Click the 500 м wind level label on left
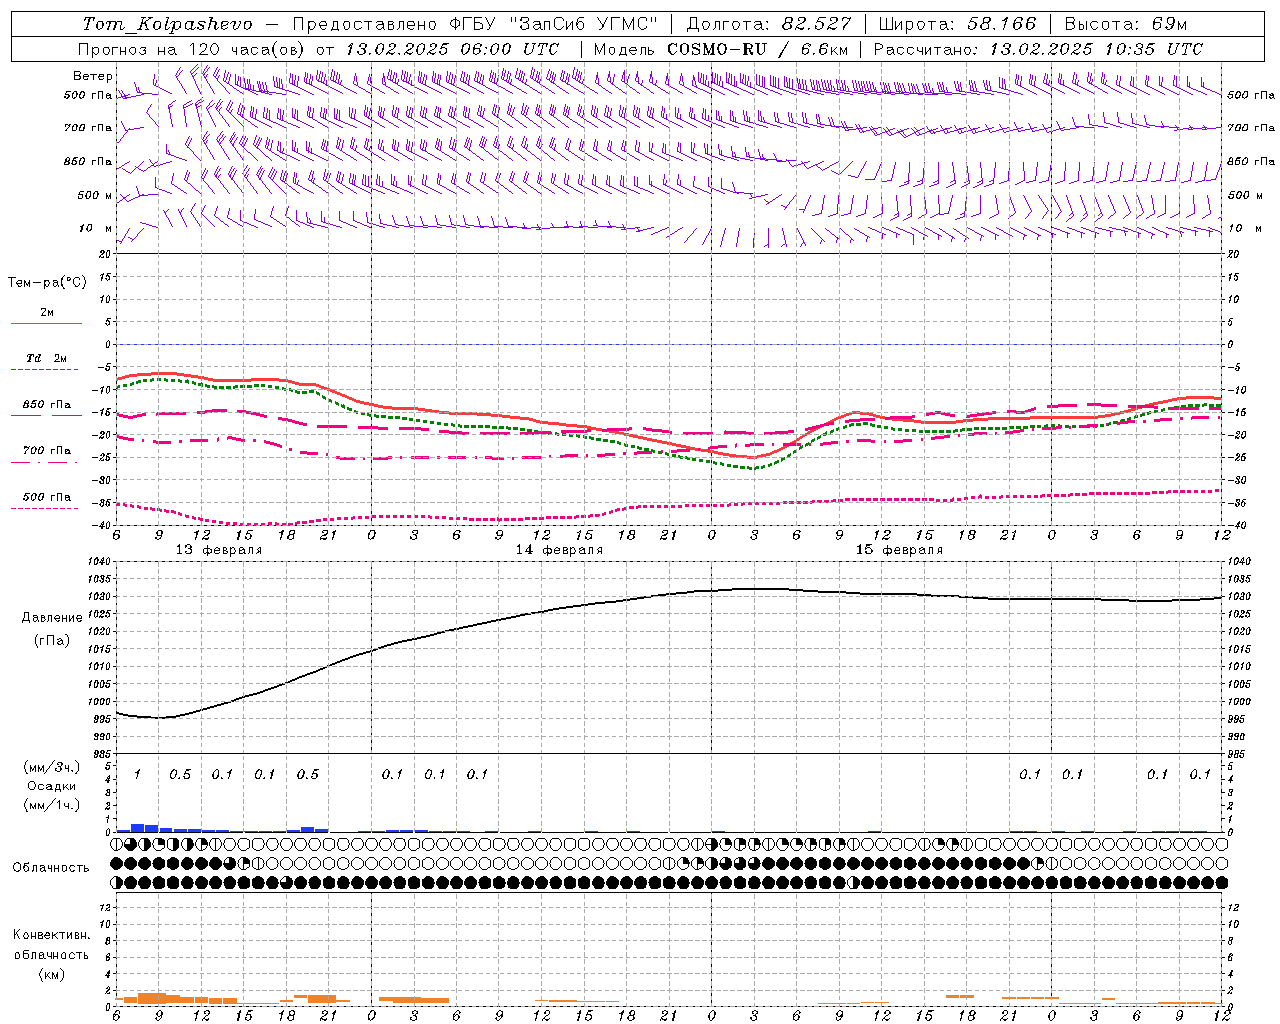This screenshot has height=1024, width=1280. (95, 195)
